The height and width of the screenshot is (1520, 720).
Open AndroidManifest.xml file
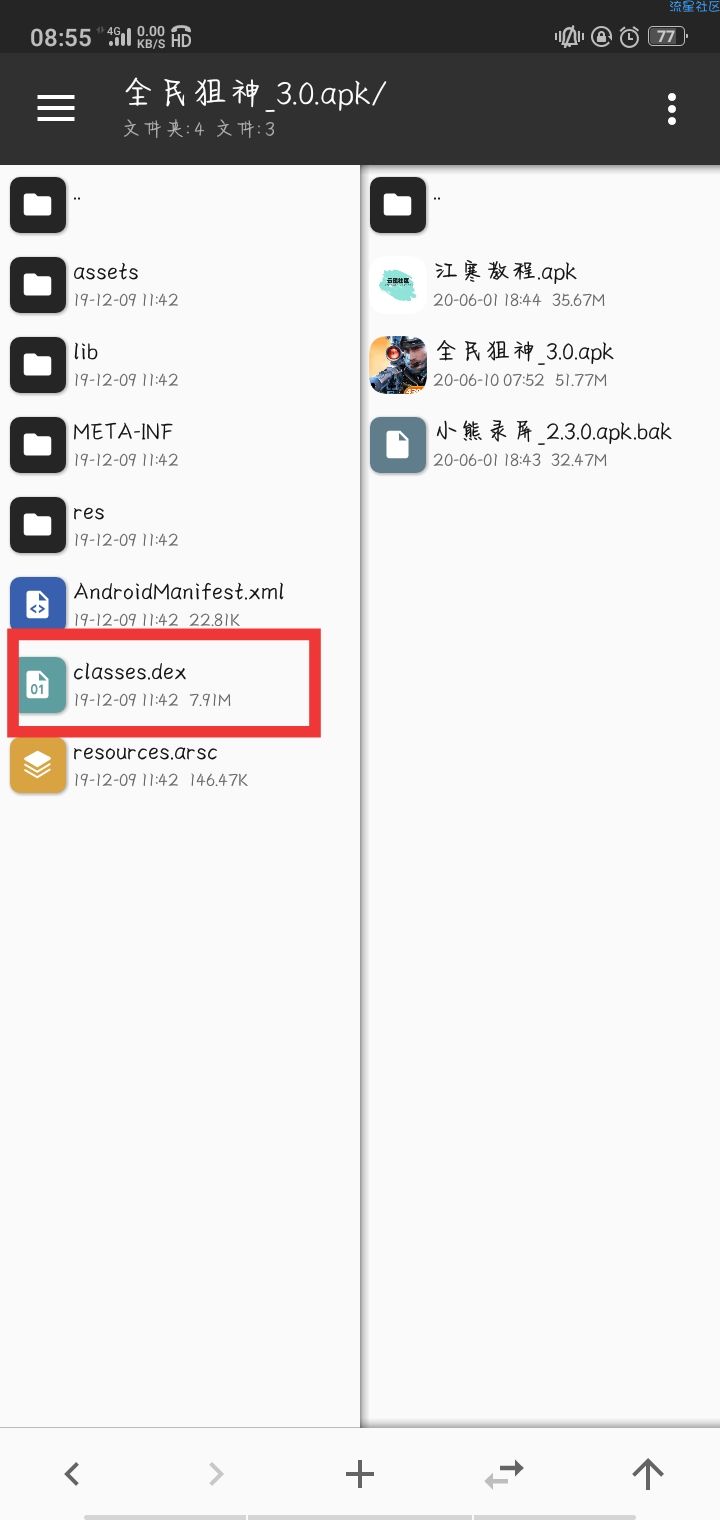pyautogui.click(x=180, y=605)
